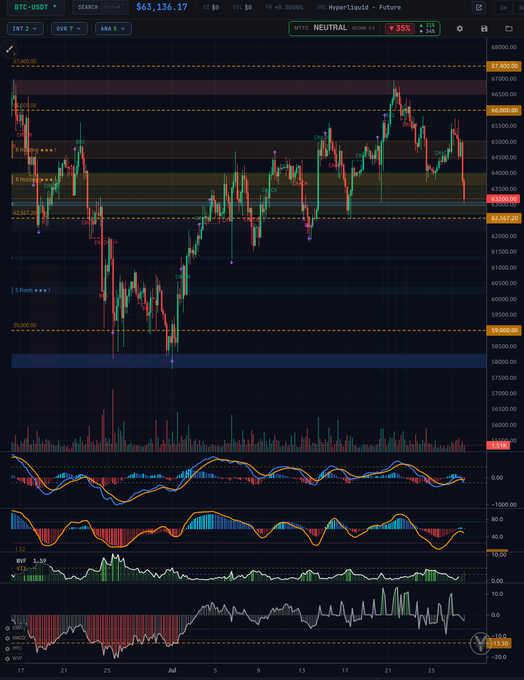This screenshot has height=680, width=524.
Task: Open WVF indicator settings gear
Action: tap(7, 658)
